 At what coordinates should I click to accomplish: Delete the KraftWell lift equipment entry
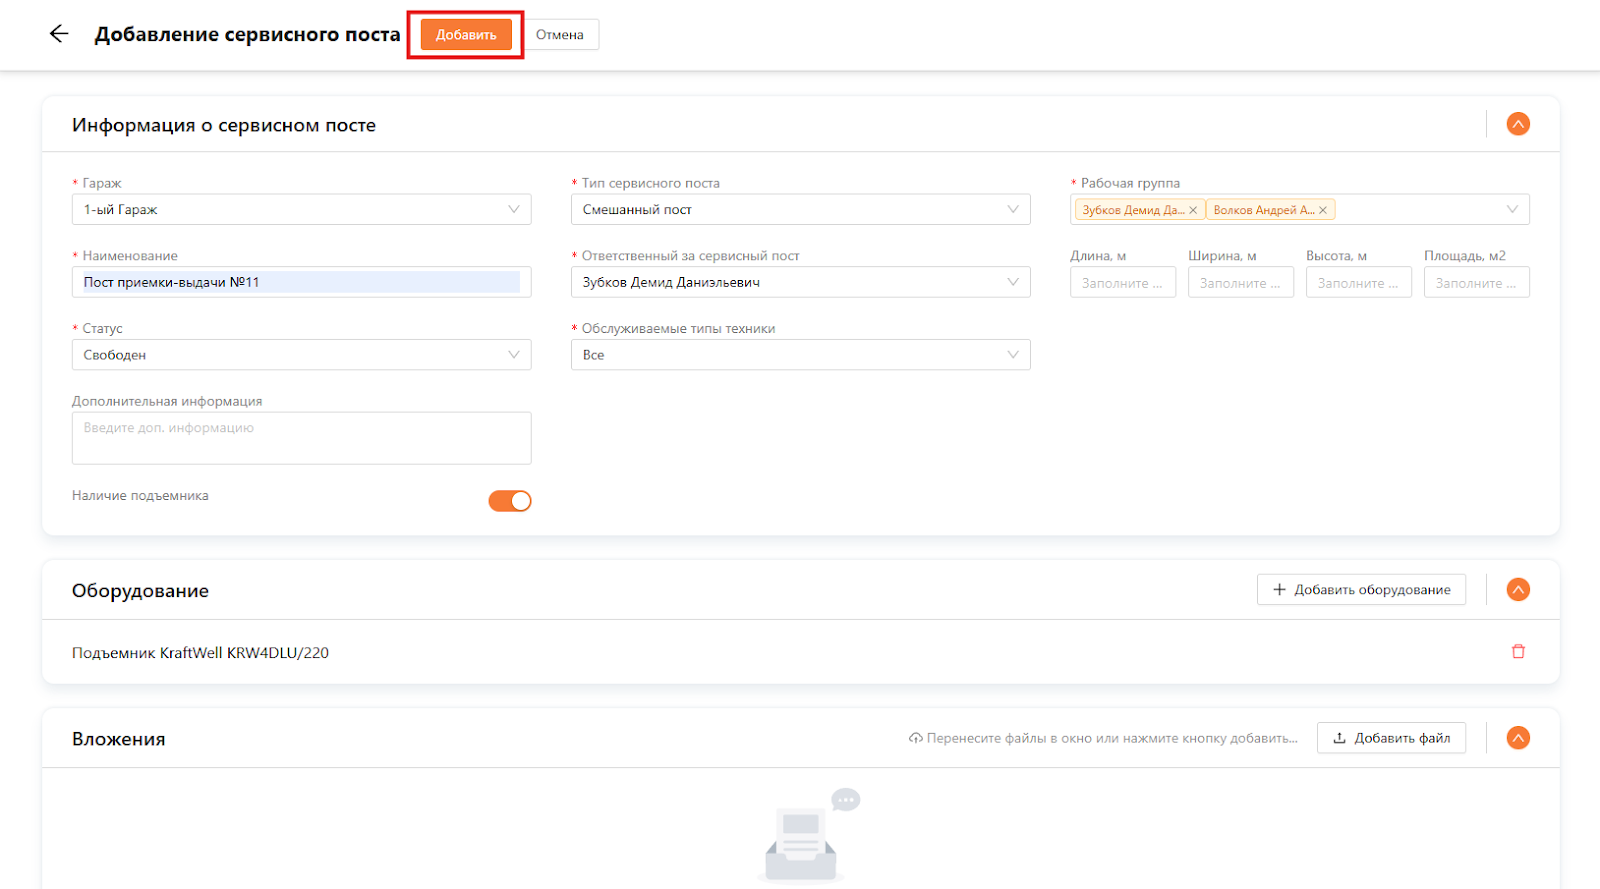[x=1518, y=652]
